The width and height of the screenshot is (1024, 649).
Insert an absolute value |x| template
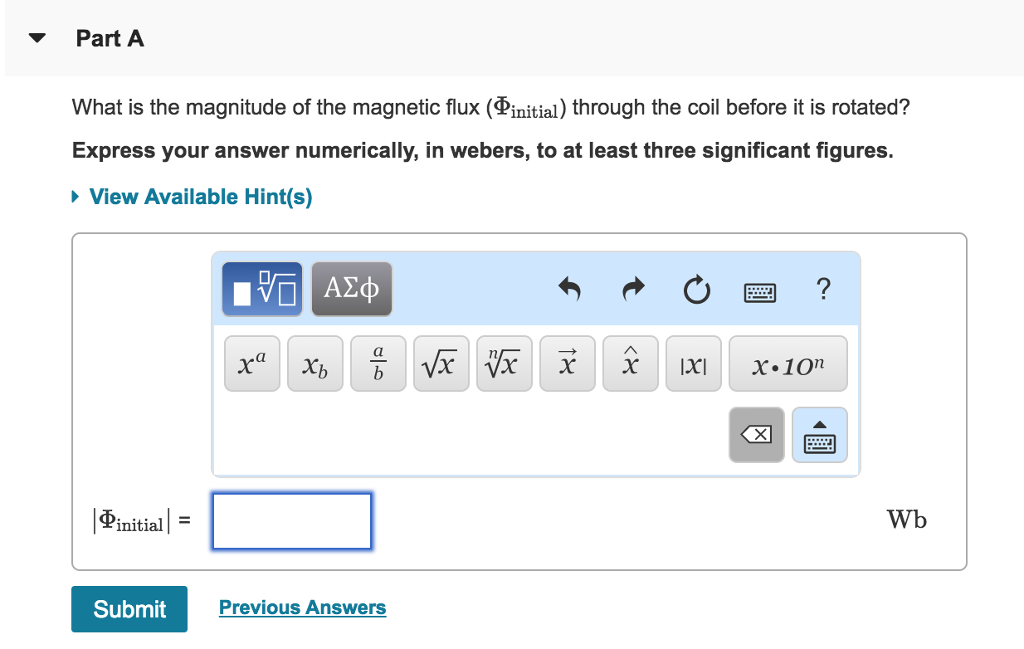click(692, 363)
